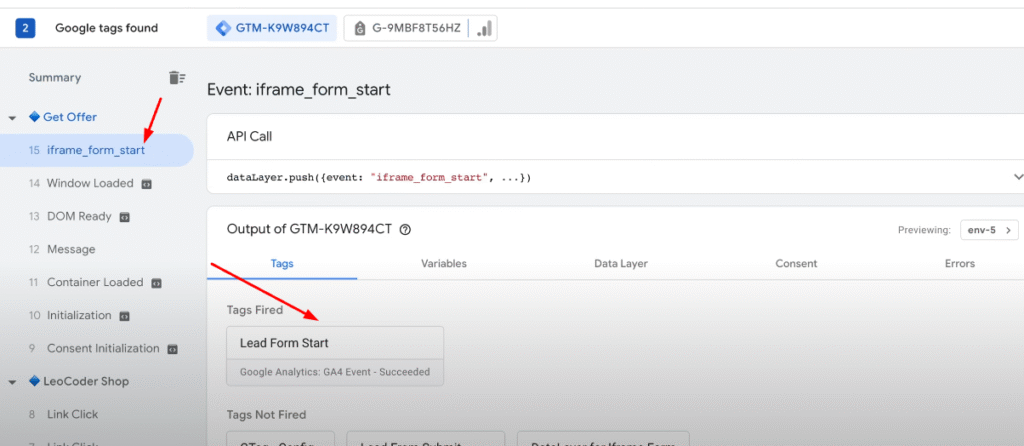Image resolution: width=1024 pixels, height=446 pixels.
Task: Collapse the Get Offer page group
Action: pos(12,118)
